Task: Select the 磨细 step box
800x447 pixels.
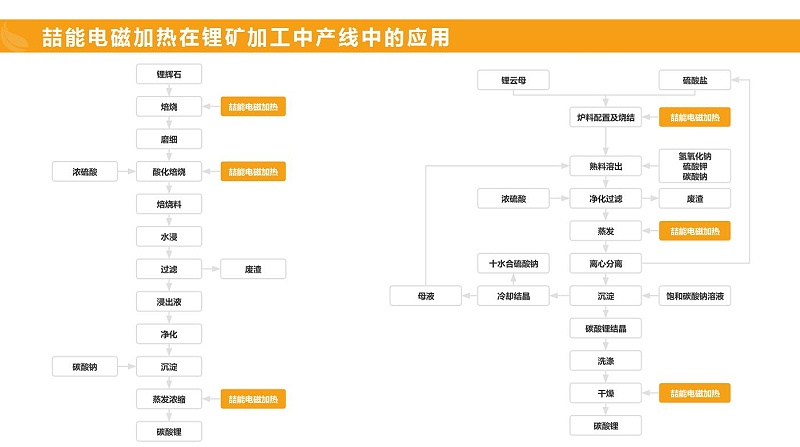Action: click(x=168, y=139)
